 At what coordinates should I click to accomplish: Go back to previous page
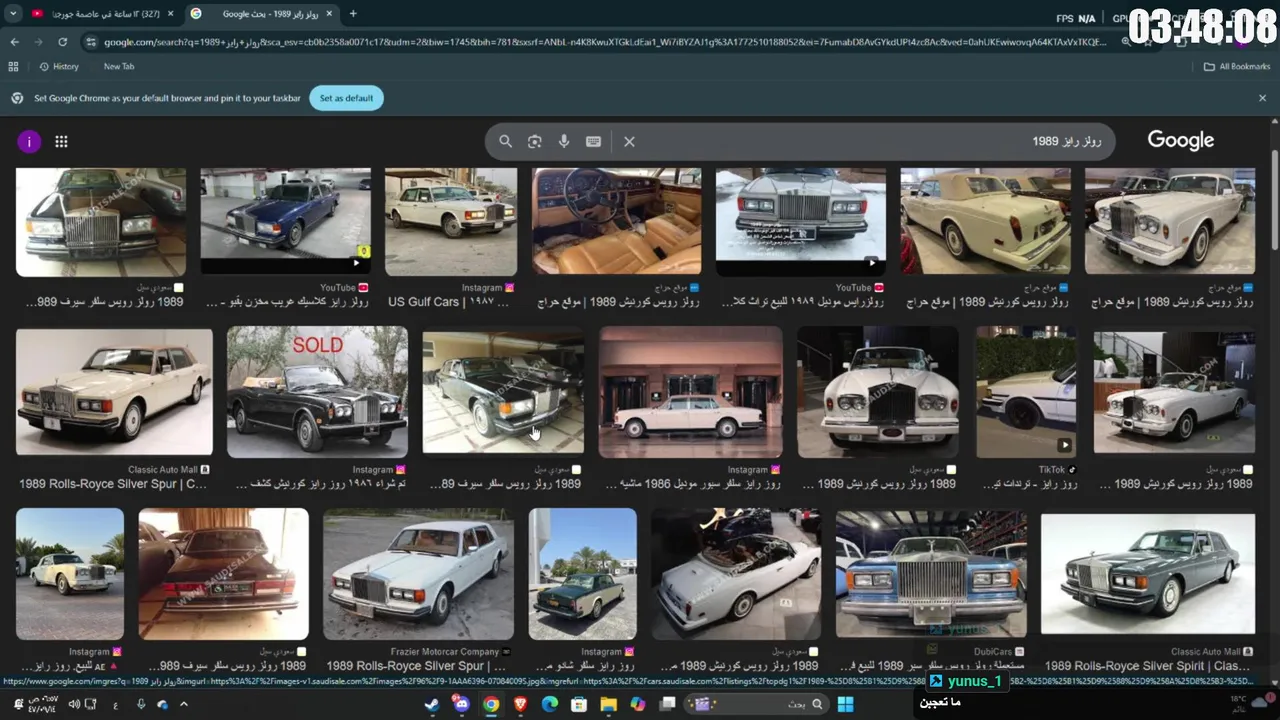14,42
